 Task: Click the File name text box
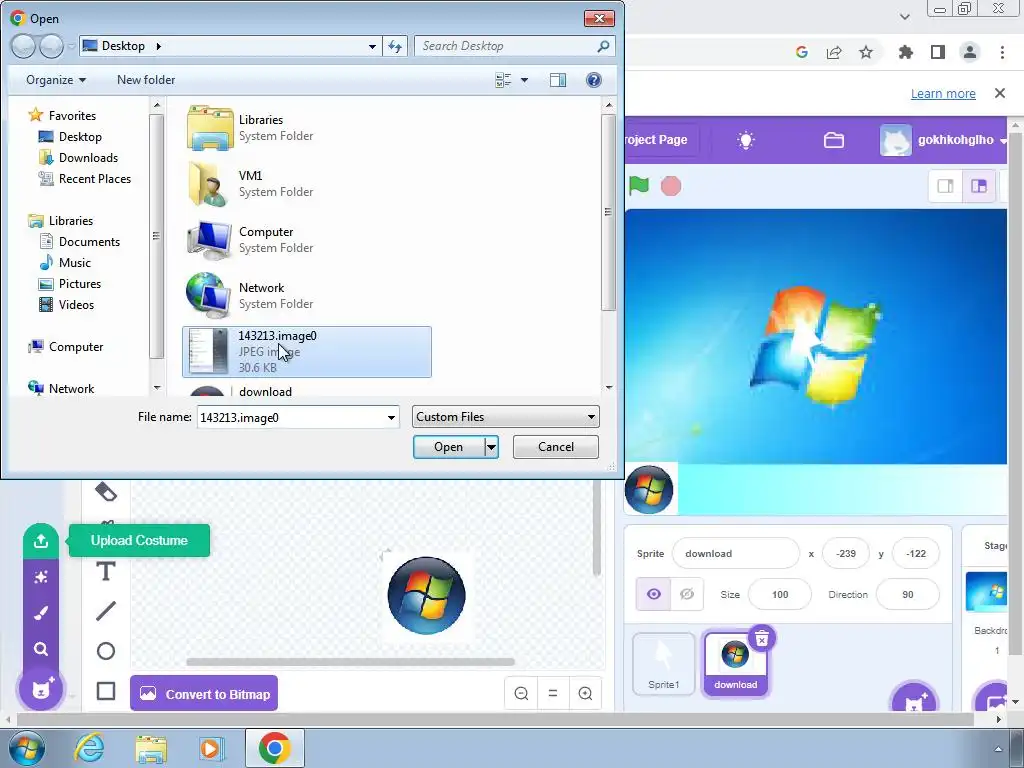(291, 417)
